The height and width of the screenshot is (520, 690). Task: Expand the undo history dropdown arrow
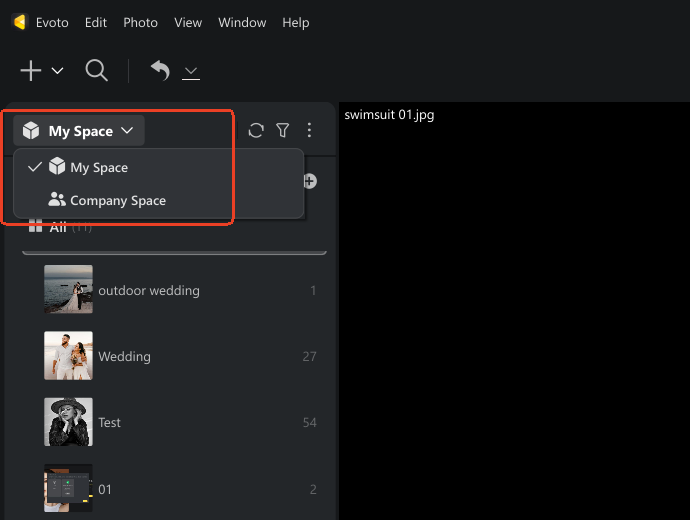pos(191,71)
